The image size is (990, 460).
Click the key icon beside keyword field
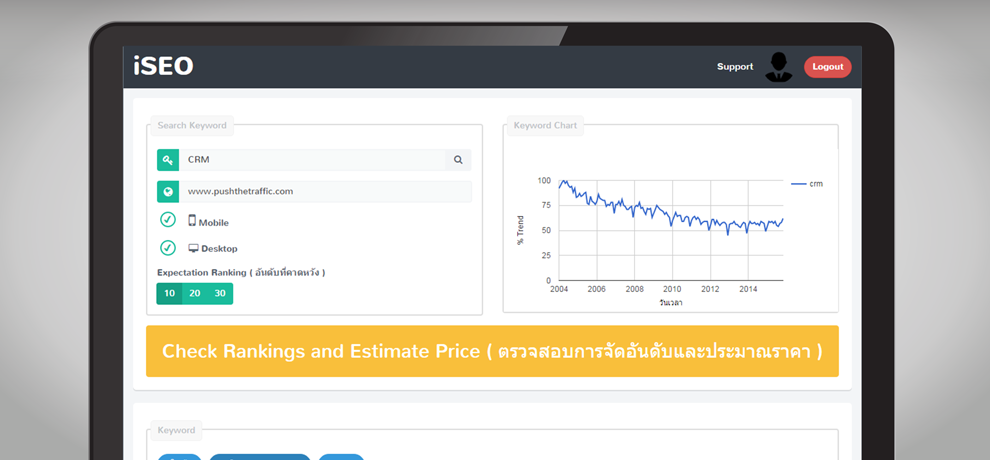click(x=168, y=160)
